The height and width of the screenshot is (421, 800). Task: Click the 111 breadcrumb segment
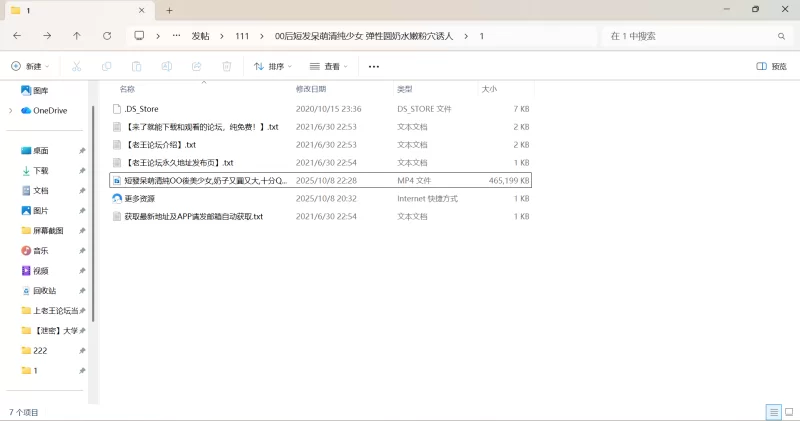(242, 36)
